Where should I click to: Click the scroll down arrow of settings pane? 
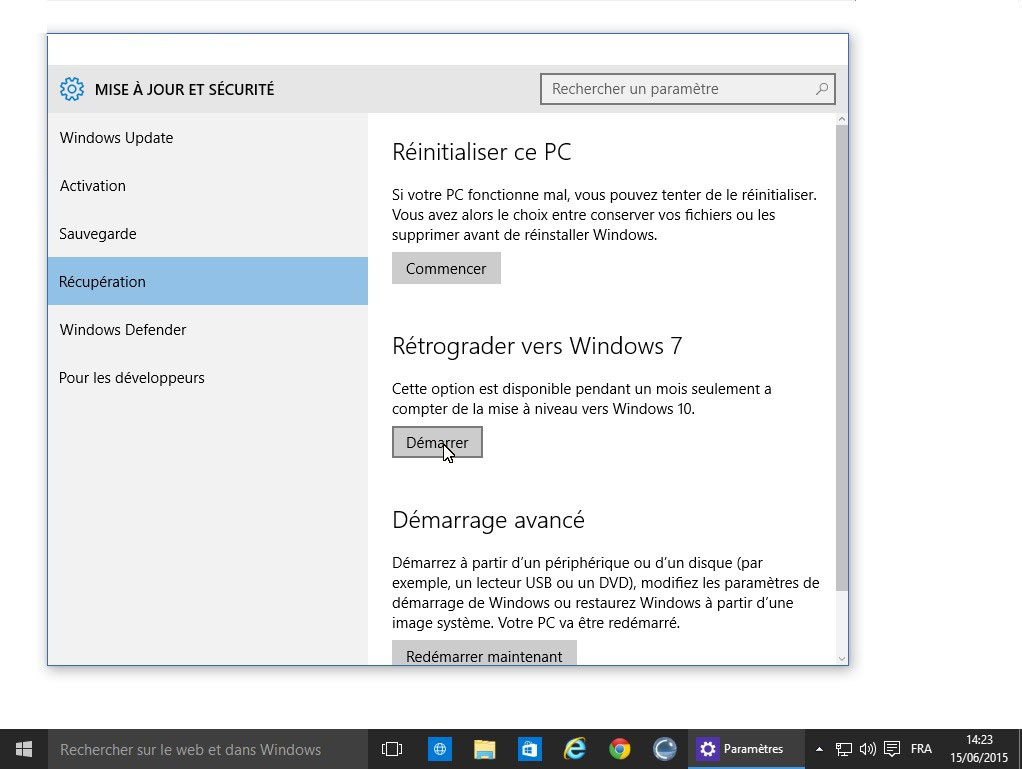[841, 658]
